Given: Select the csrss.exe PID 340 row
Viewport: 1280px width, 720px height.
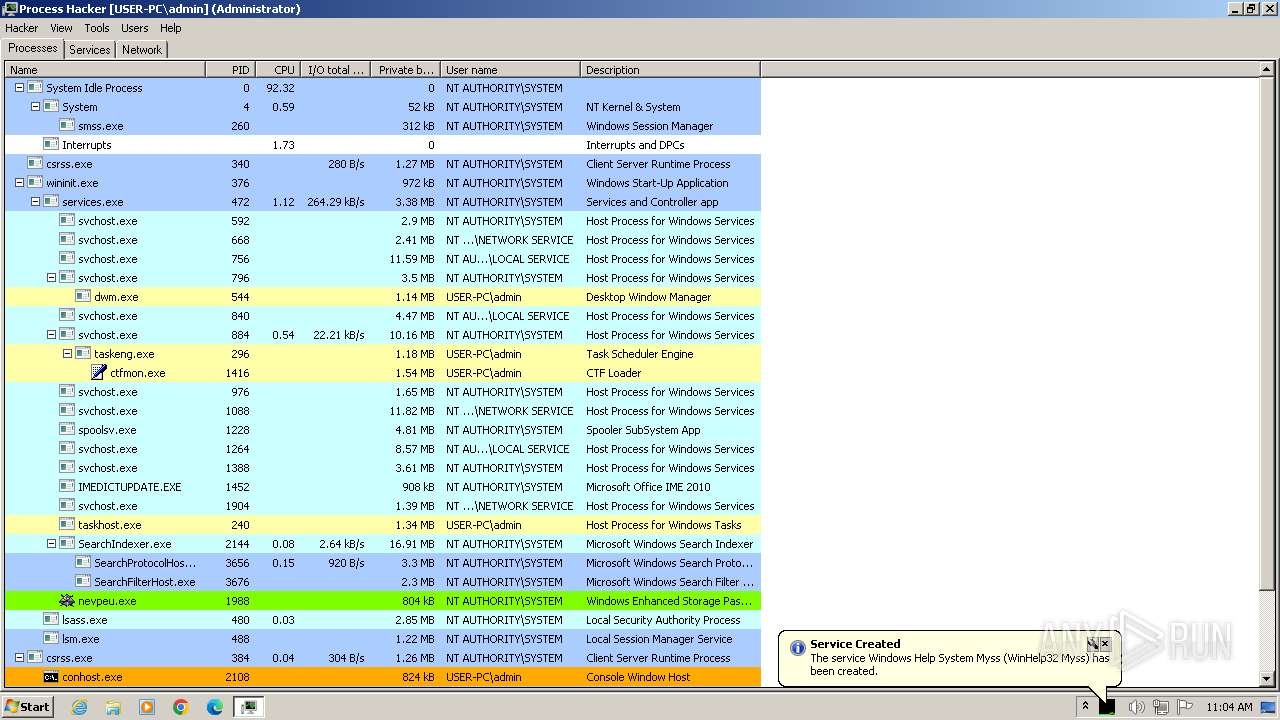Looking at the screenshot, I should tap(383, 164).
